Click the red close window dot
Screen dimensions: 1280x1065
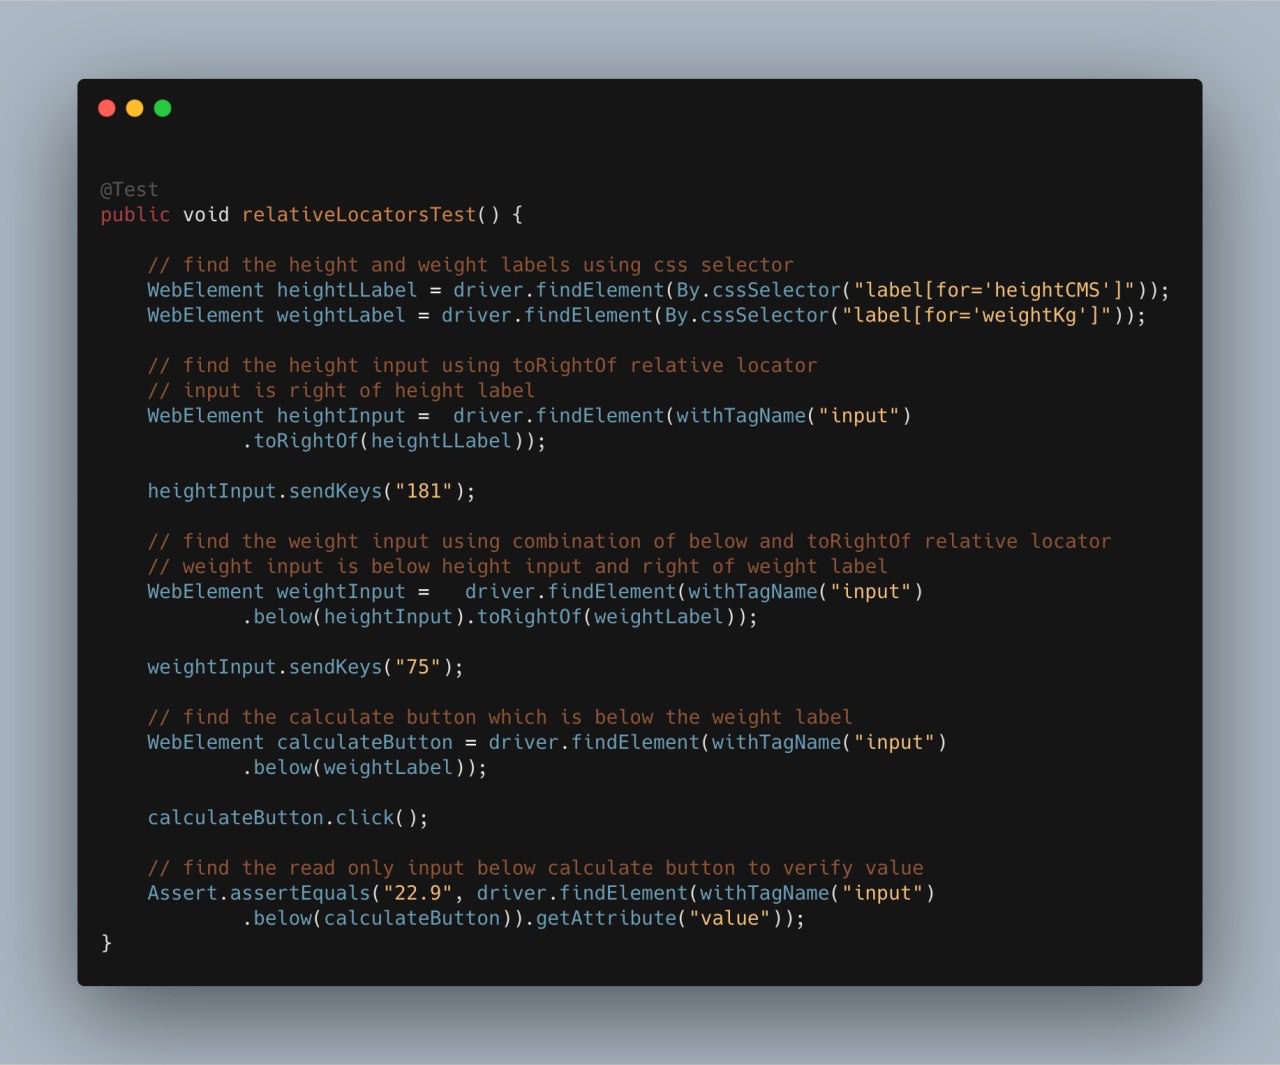coord(107,108)
